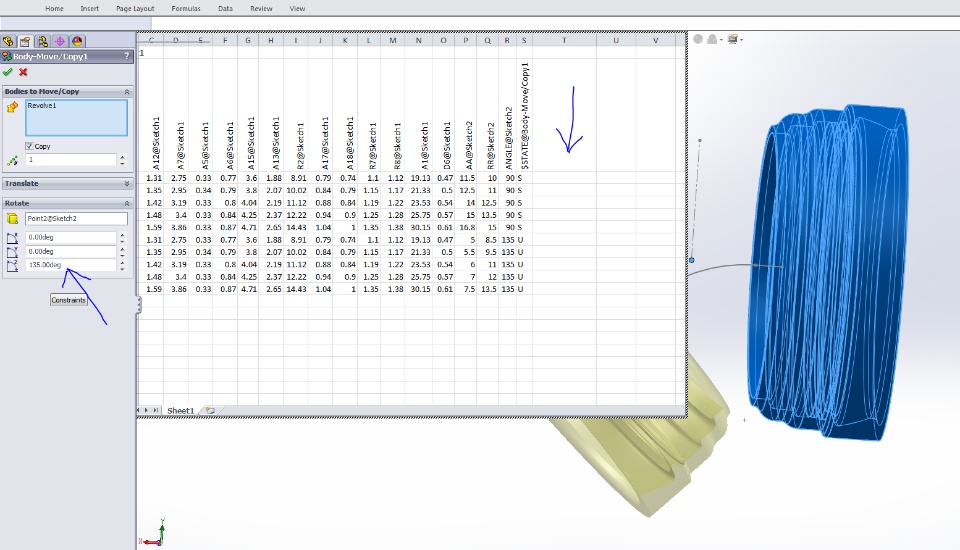The height and width of the screenshot is (550, 960).
Task: Accept the Body-Move/Copy with green checkmark
Action: pos(8,72)
